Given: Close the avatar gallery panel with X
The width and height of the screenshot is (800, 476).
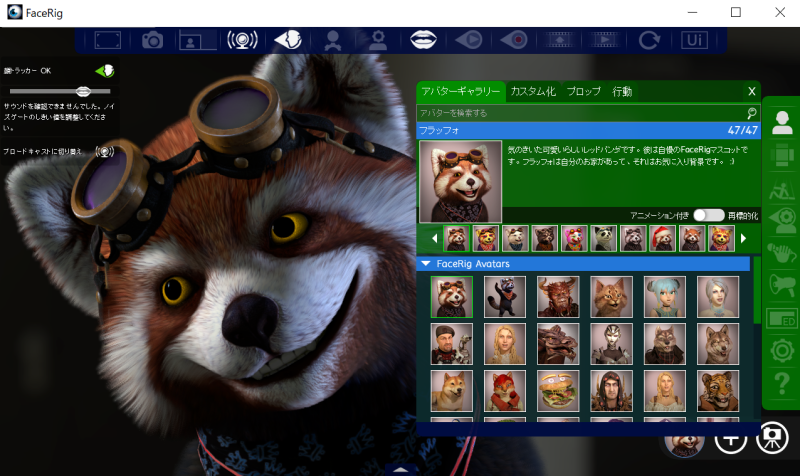Looking at the screenshot, I should [x=752, y=91].
